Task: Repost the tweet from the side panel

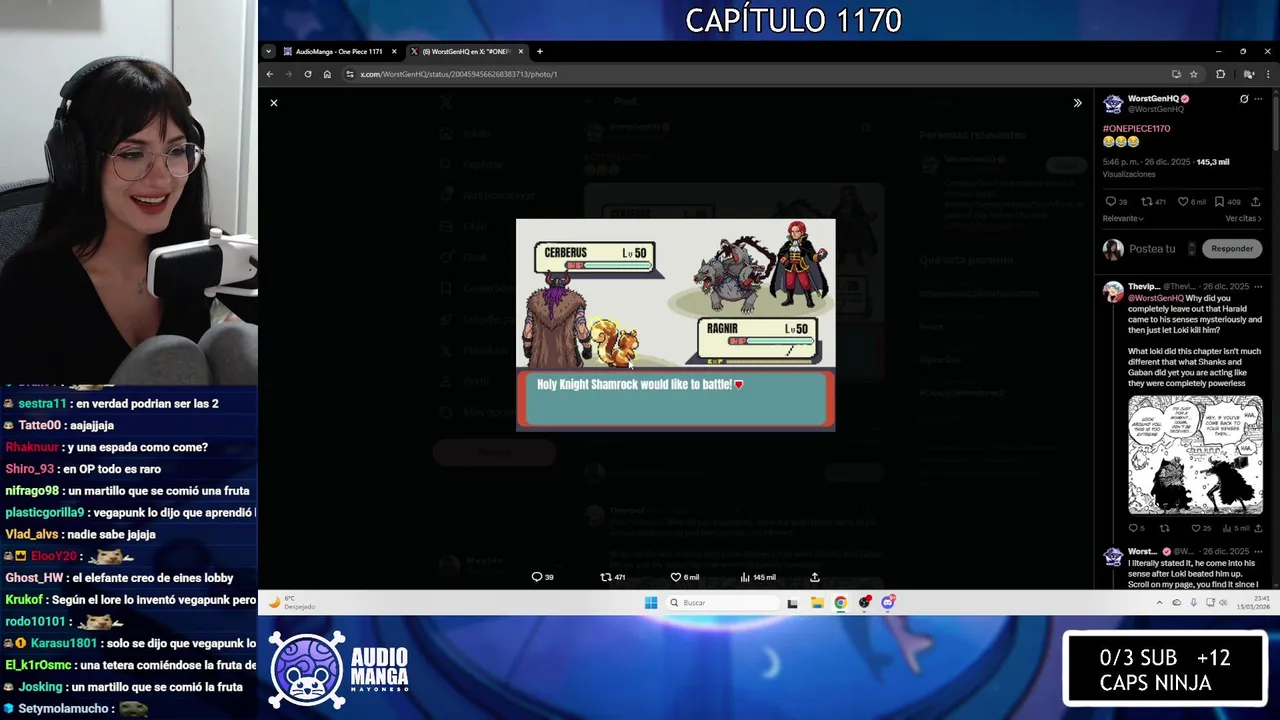Action: point(1153,202)
